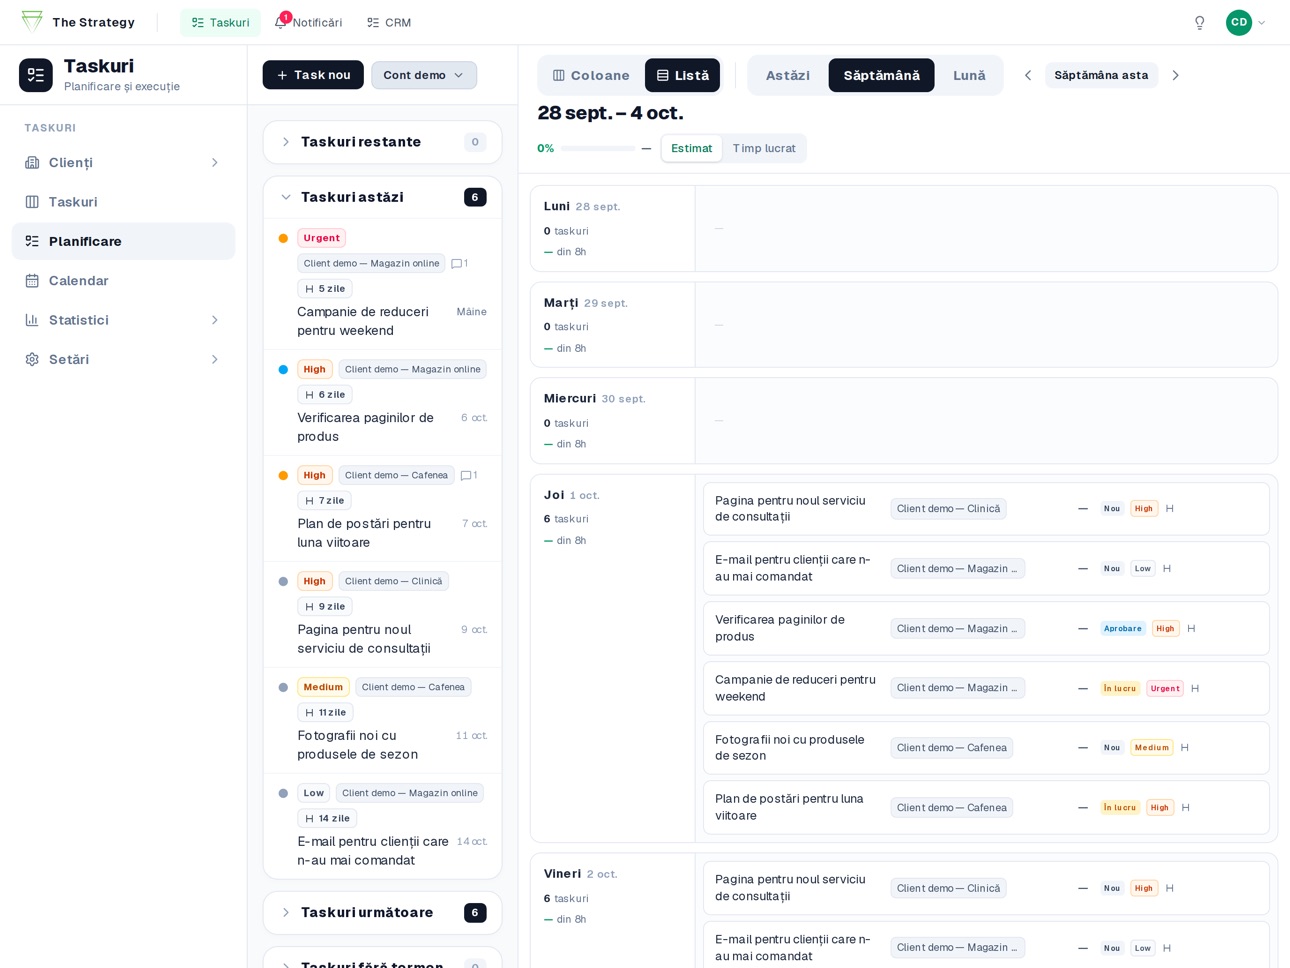Click the Setări gear icon
The width and height of the screenshot is (1290, 968).
pyautogui.click(x=32, y=359)
